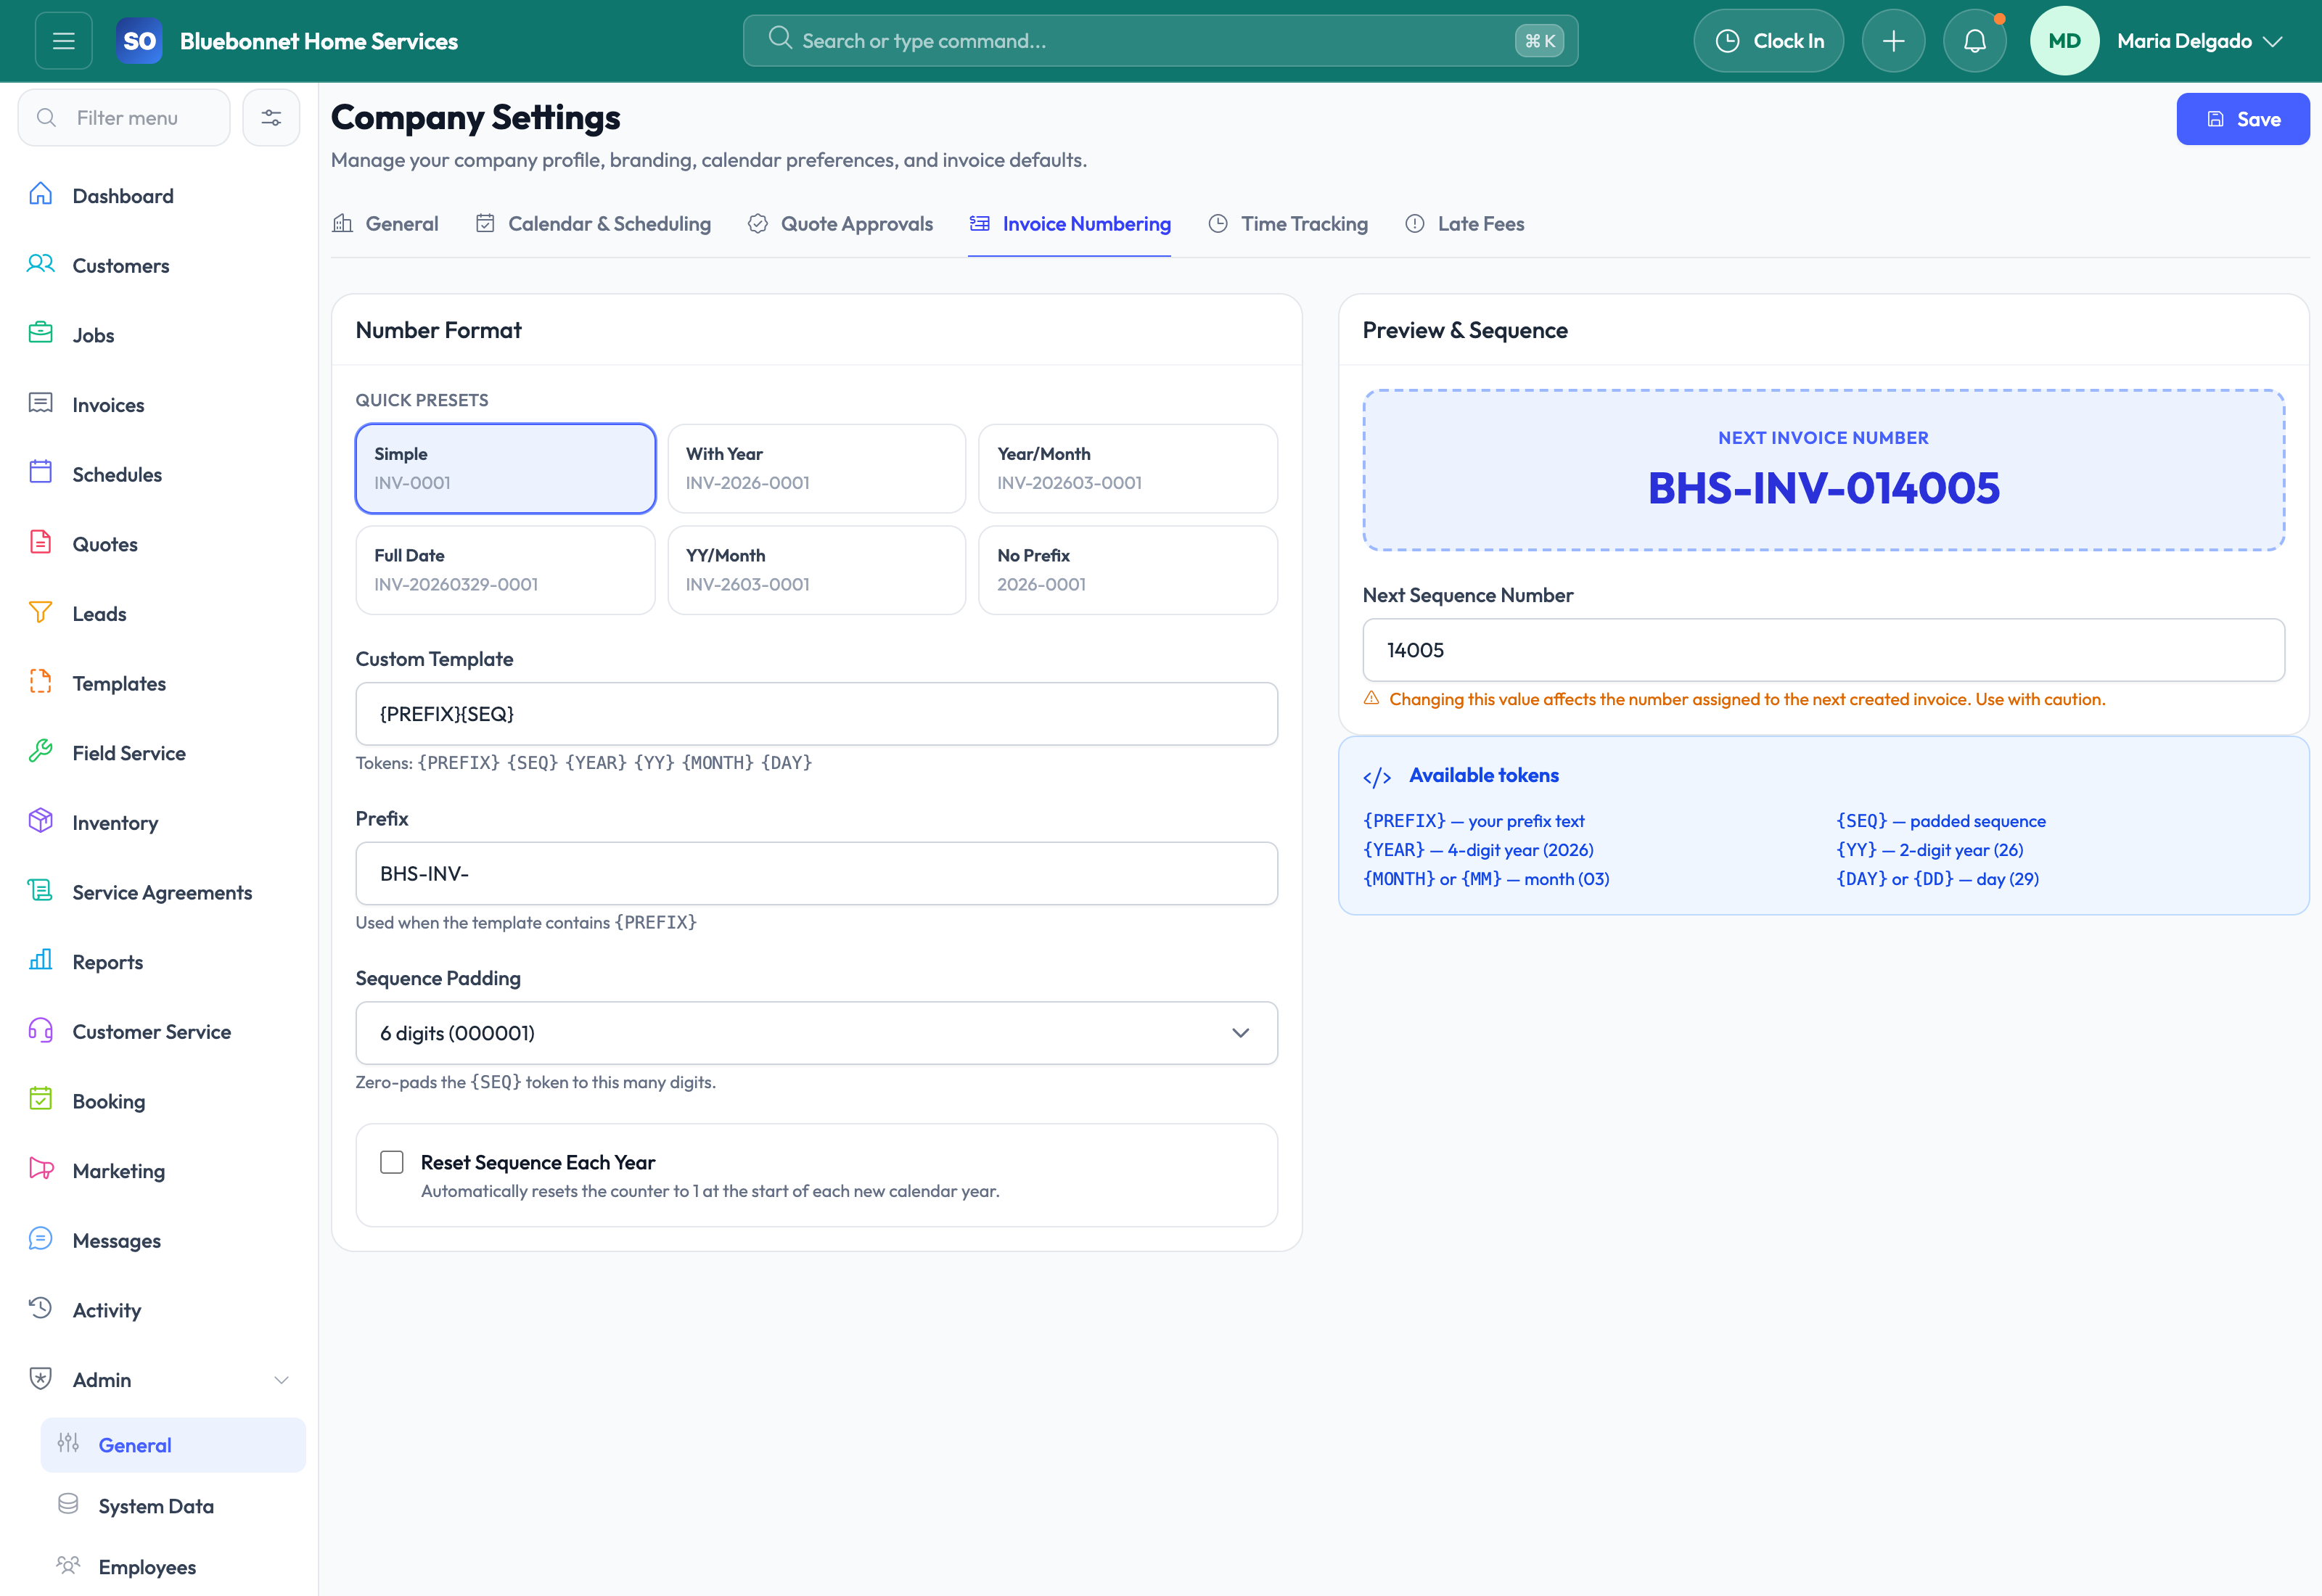The width and height of the screenshot is (2322, 1596).
Task: Open the notifications bell
Action: [1974, 41]
